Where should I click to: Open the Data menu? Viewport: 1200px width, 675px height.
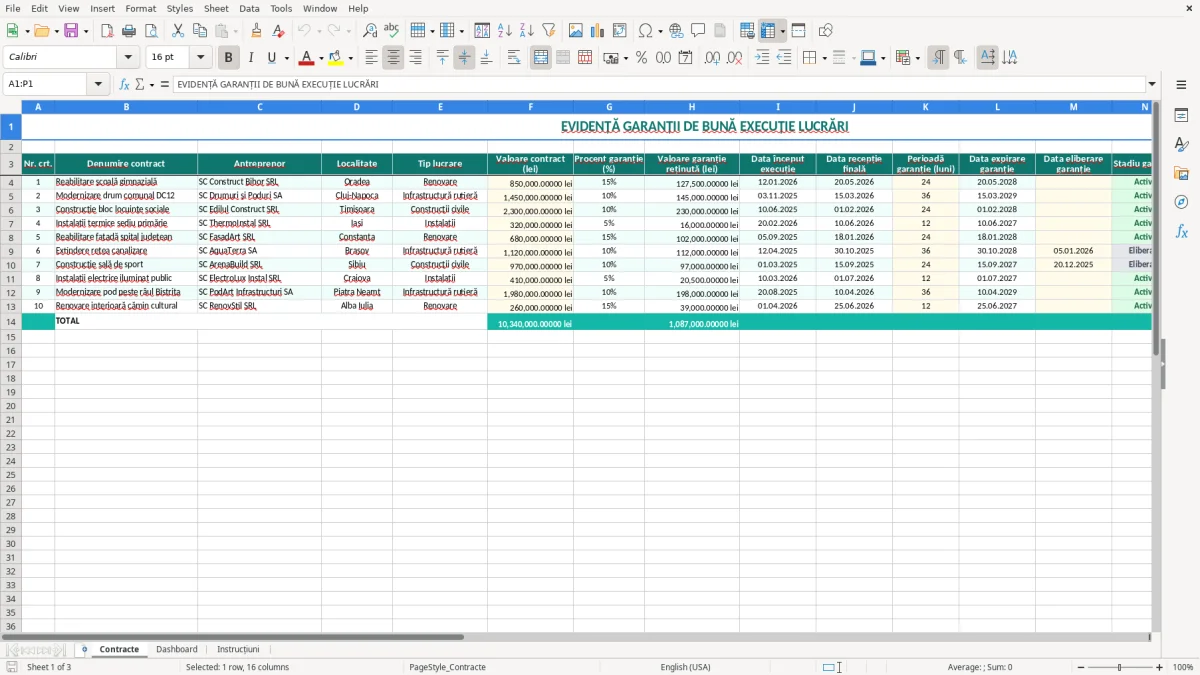click(x=249, y=8)
